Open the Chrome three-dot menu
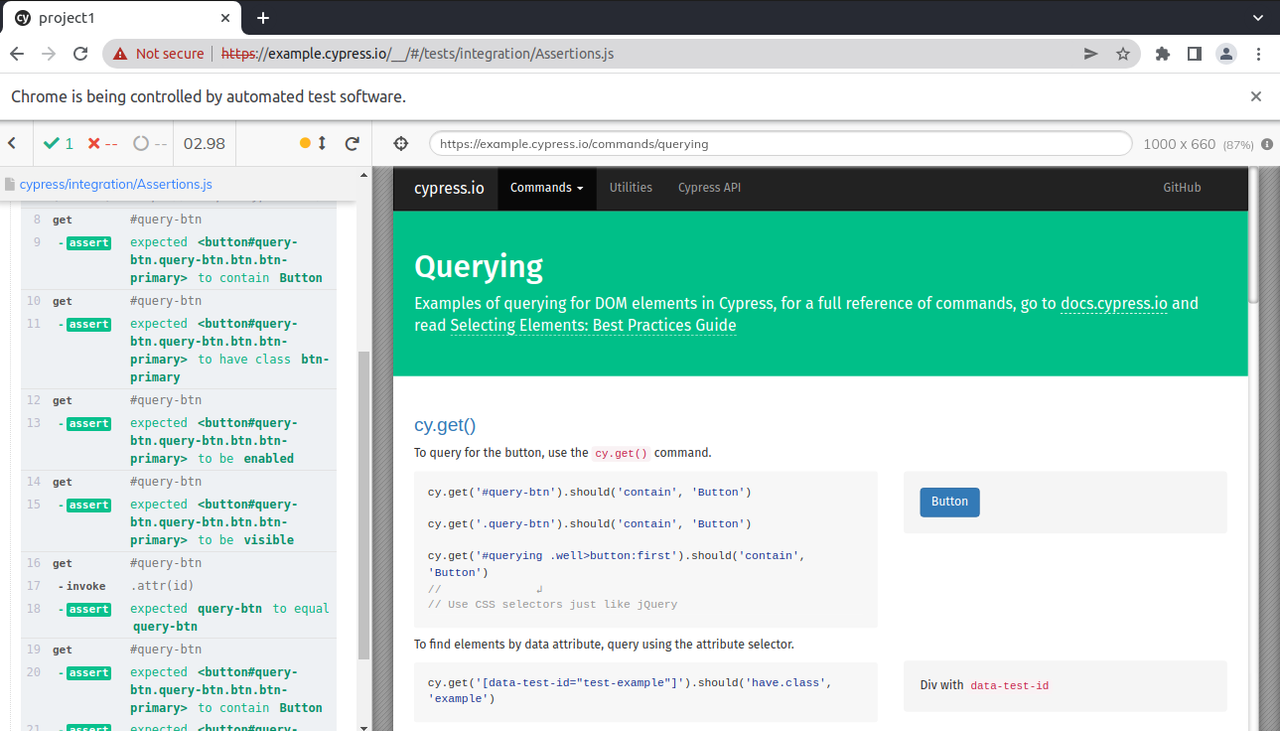 click(x=1258, y=54)
